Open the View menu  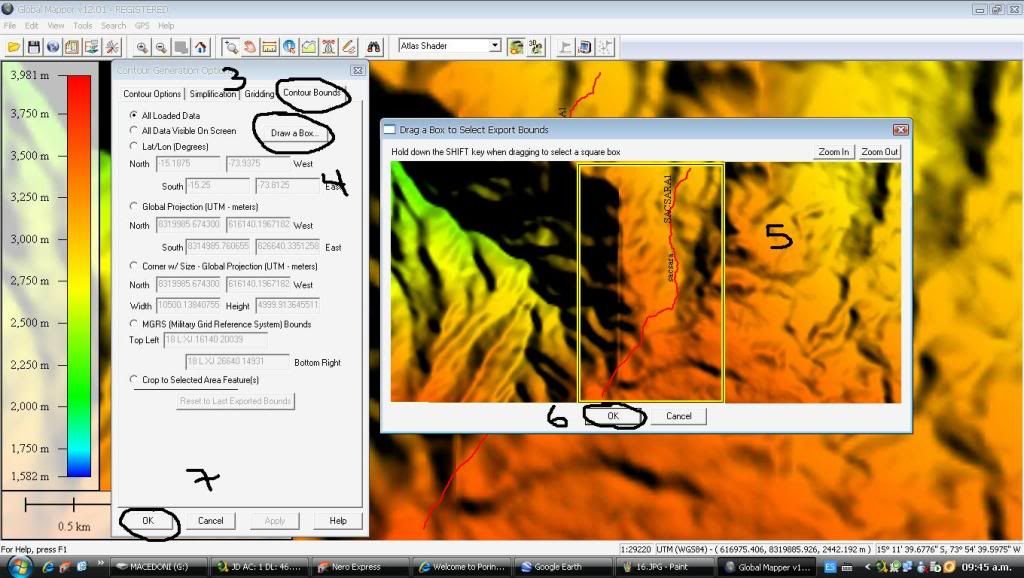point(56,25)
